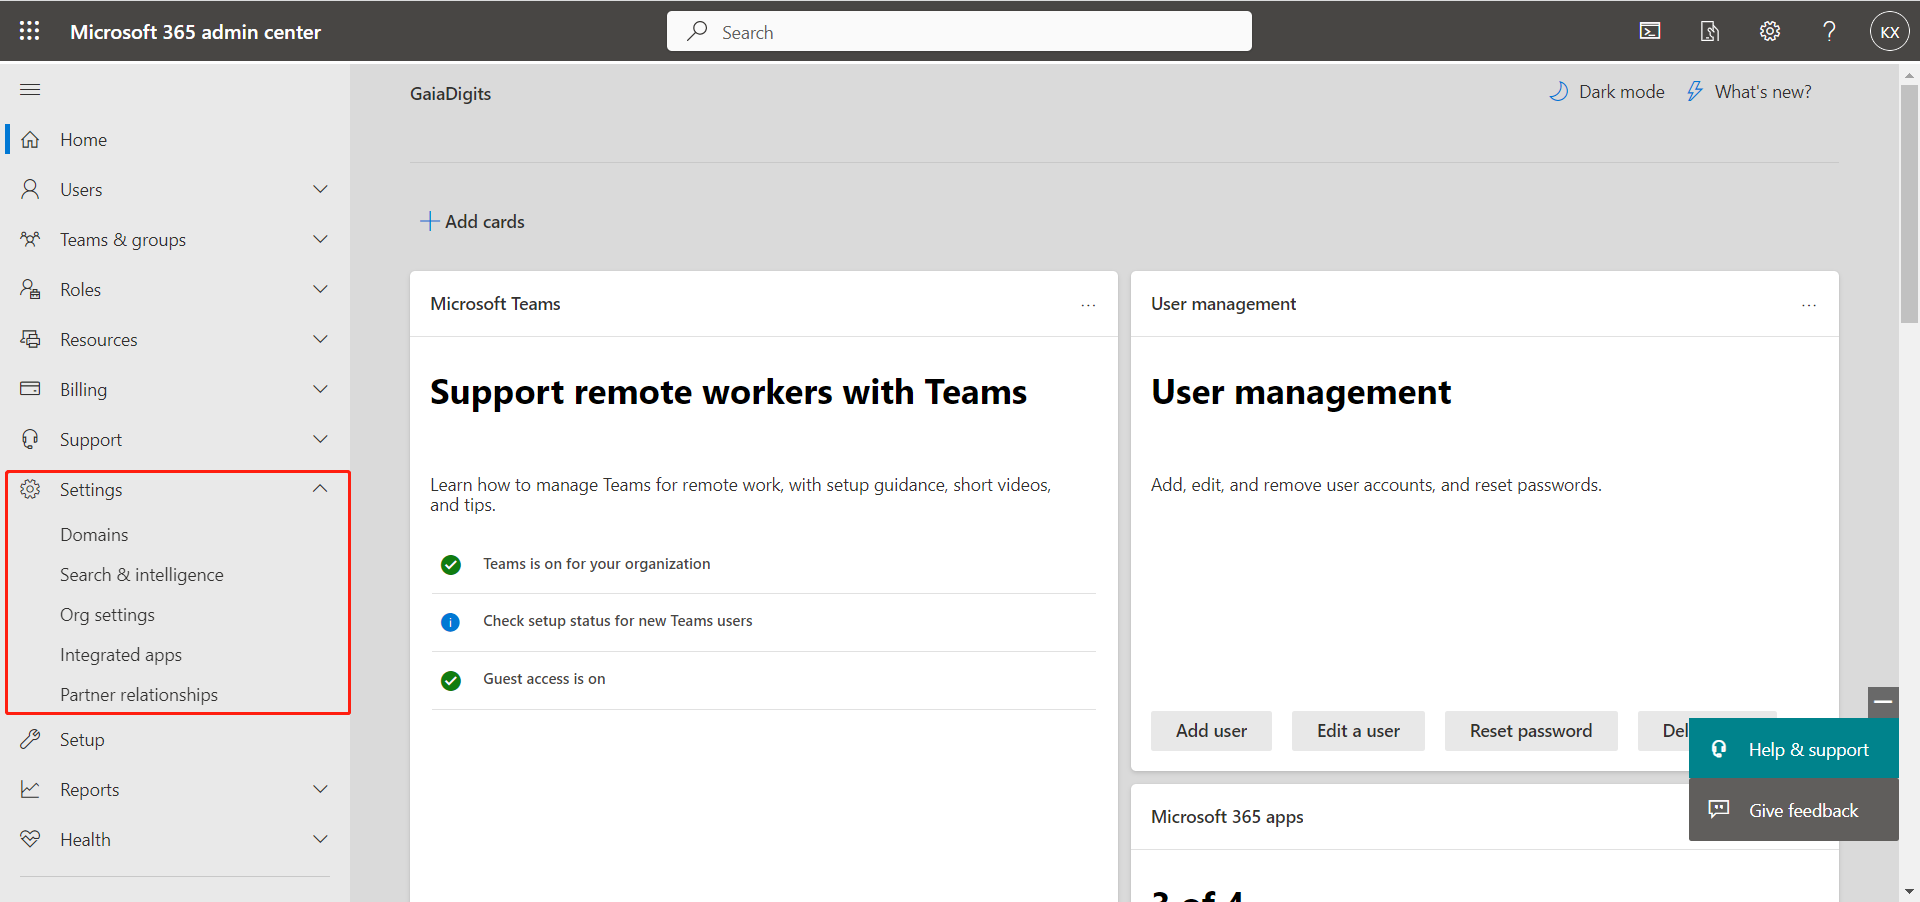Click the Support headset icon in sidebar
The image size is (1920, 902).
tap(31, 439)
